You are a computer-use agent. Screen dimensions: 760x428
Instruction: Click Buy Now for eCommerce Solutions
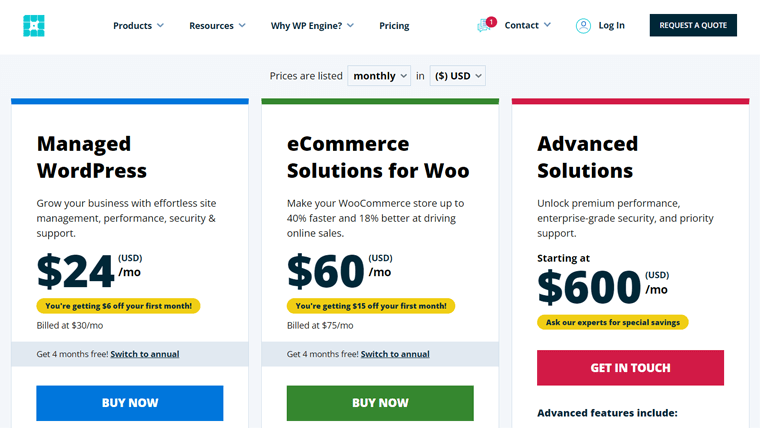[380, 403]
